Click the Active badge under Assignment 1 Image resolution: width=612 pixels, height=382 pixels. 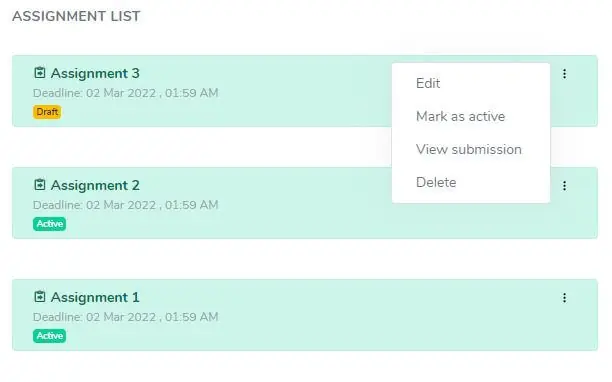(x=50, y=336)
